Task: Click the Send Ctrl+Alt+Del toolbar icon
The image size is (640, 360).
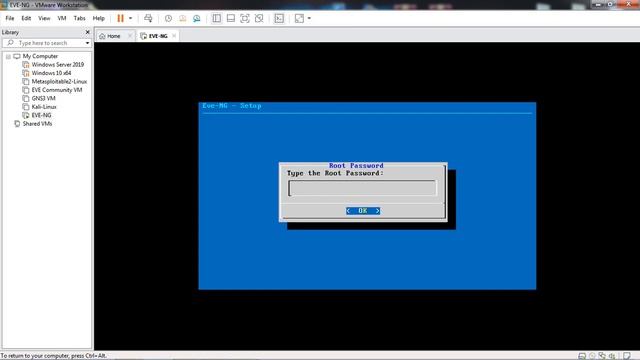Action: point(148,18)
